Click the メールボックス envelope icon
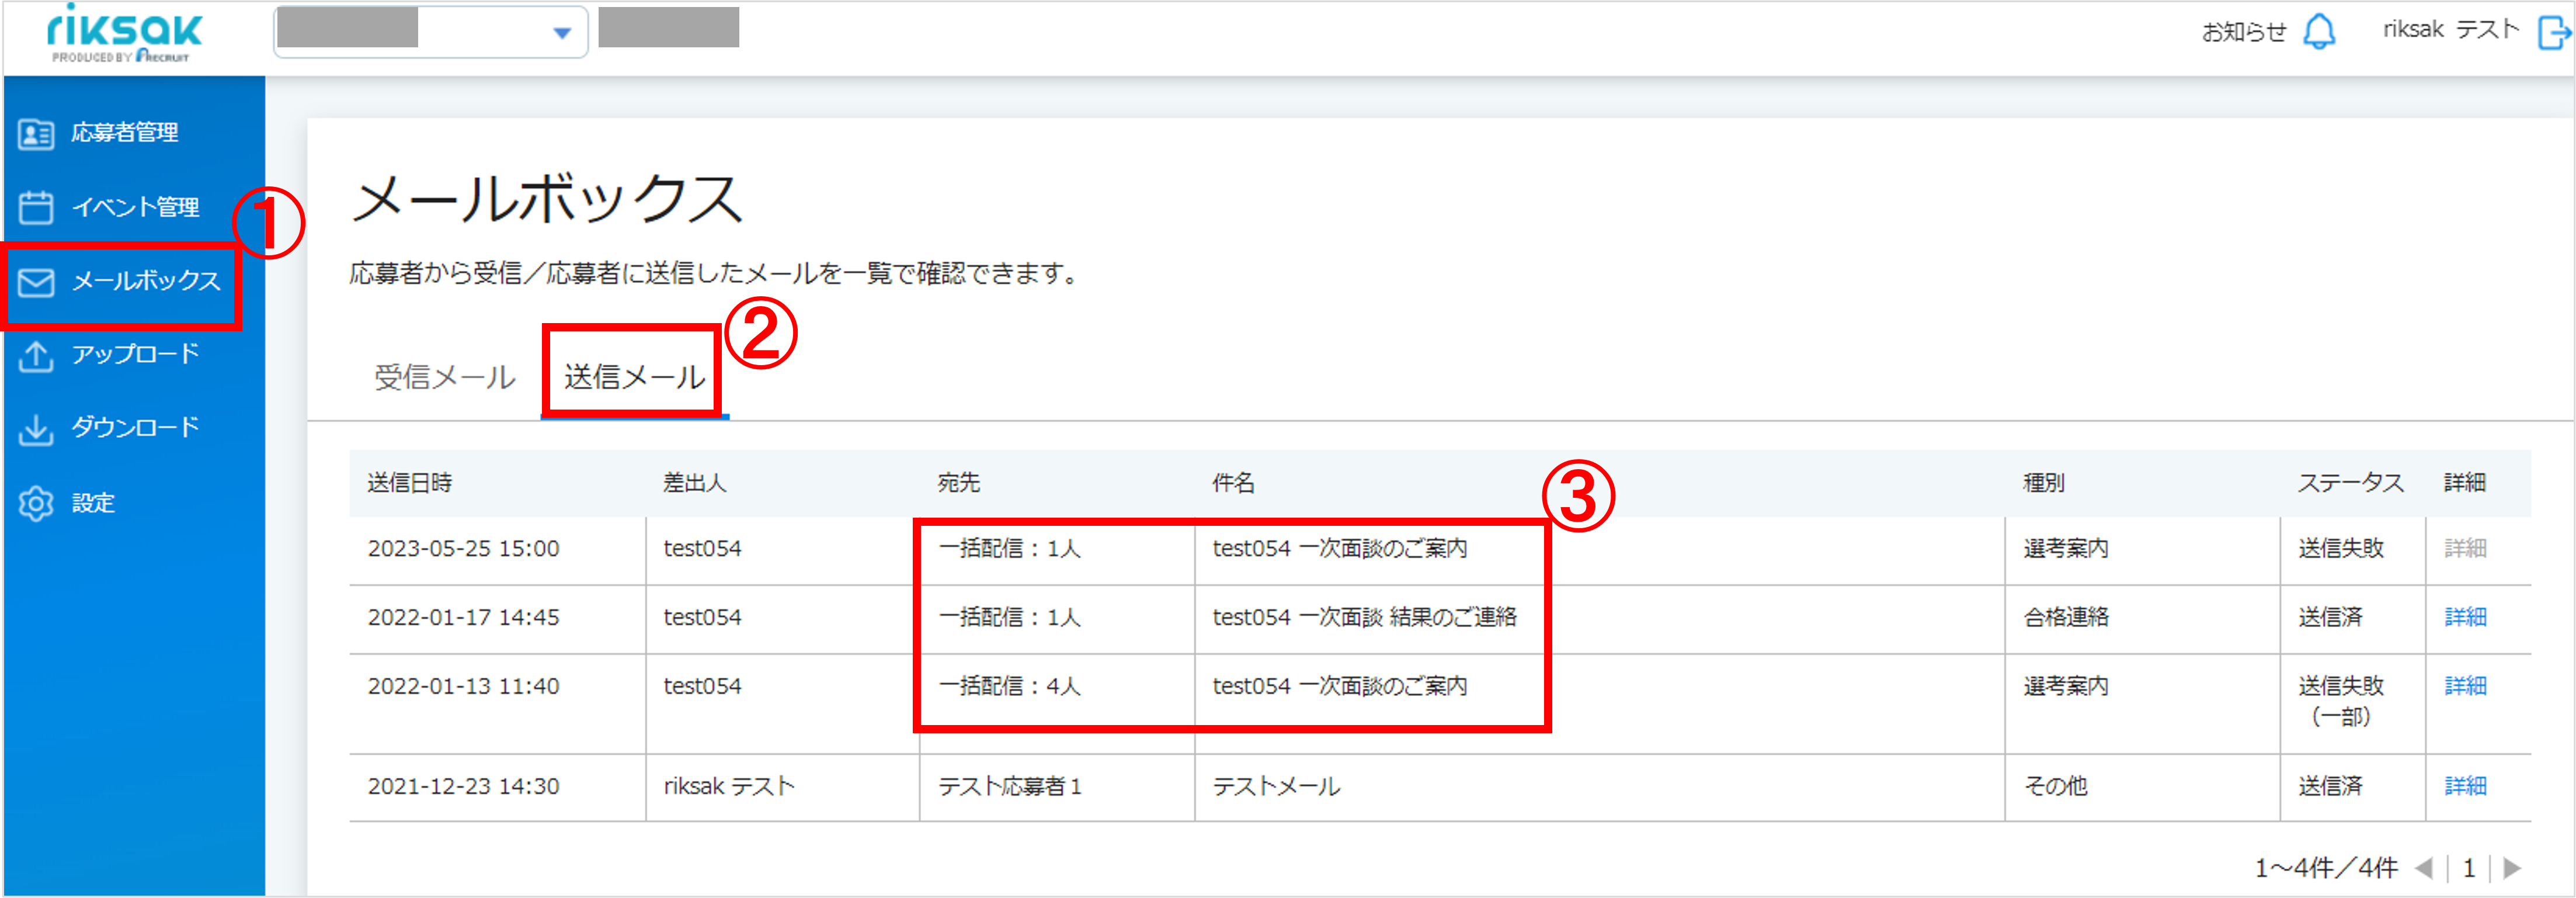 36,282
